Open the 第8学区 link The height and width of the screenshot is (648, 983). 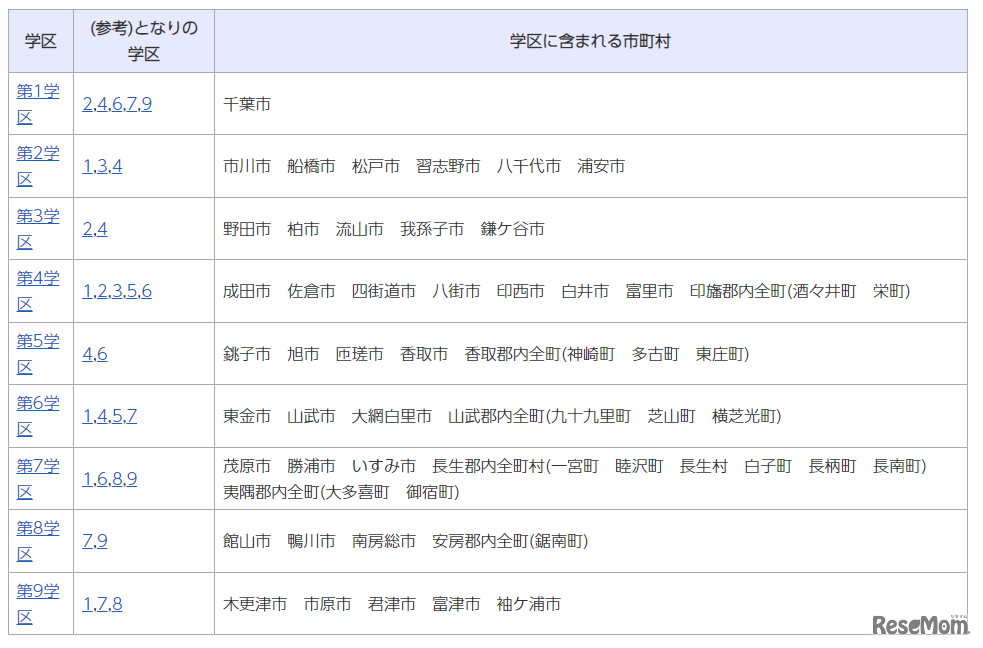click(39, 540)
